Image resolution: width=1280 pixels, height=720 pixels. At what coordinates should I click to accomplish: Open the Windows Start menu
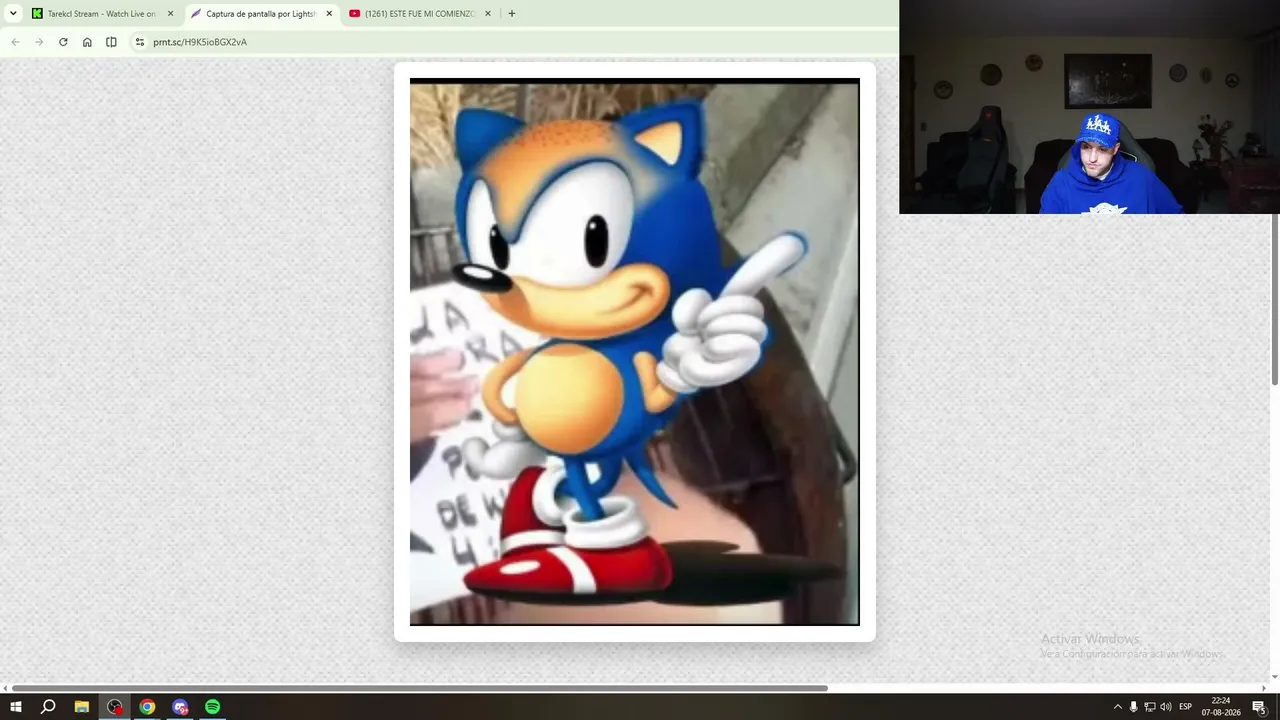pyautogui.click(x=16, y=707)
